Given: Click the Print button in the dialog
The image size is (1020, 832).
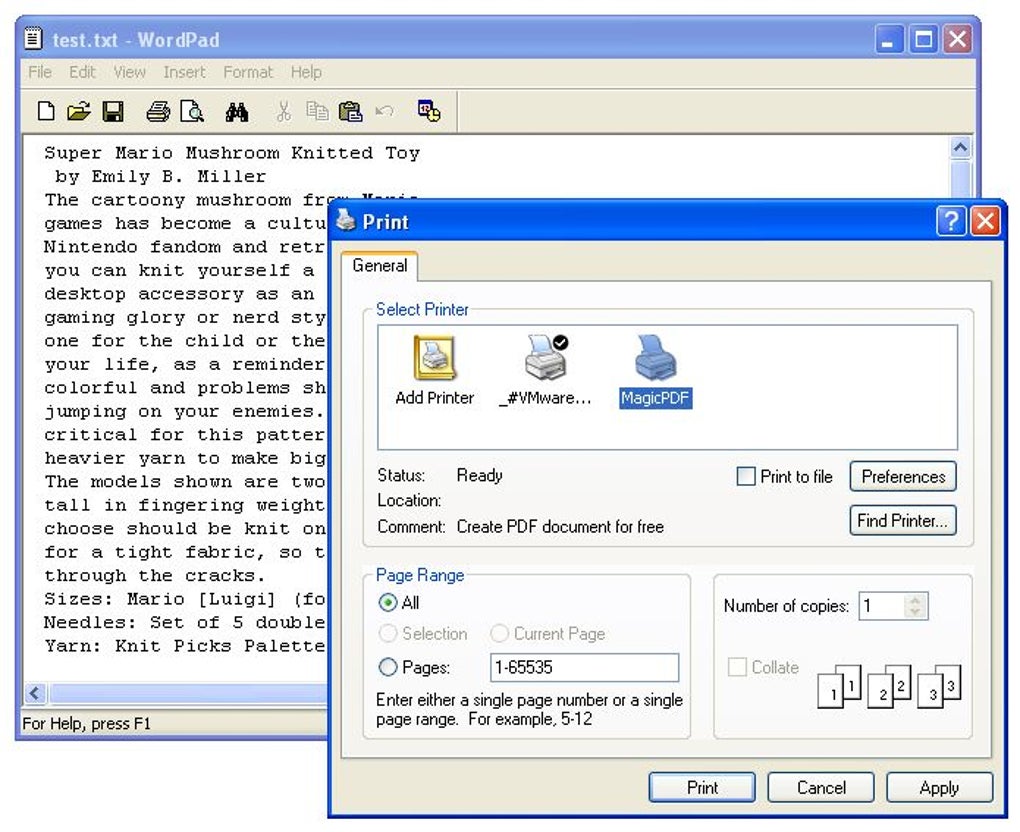Looking at the screenshot, I should [703, 788].
